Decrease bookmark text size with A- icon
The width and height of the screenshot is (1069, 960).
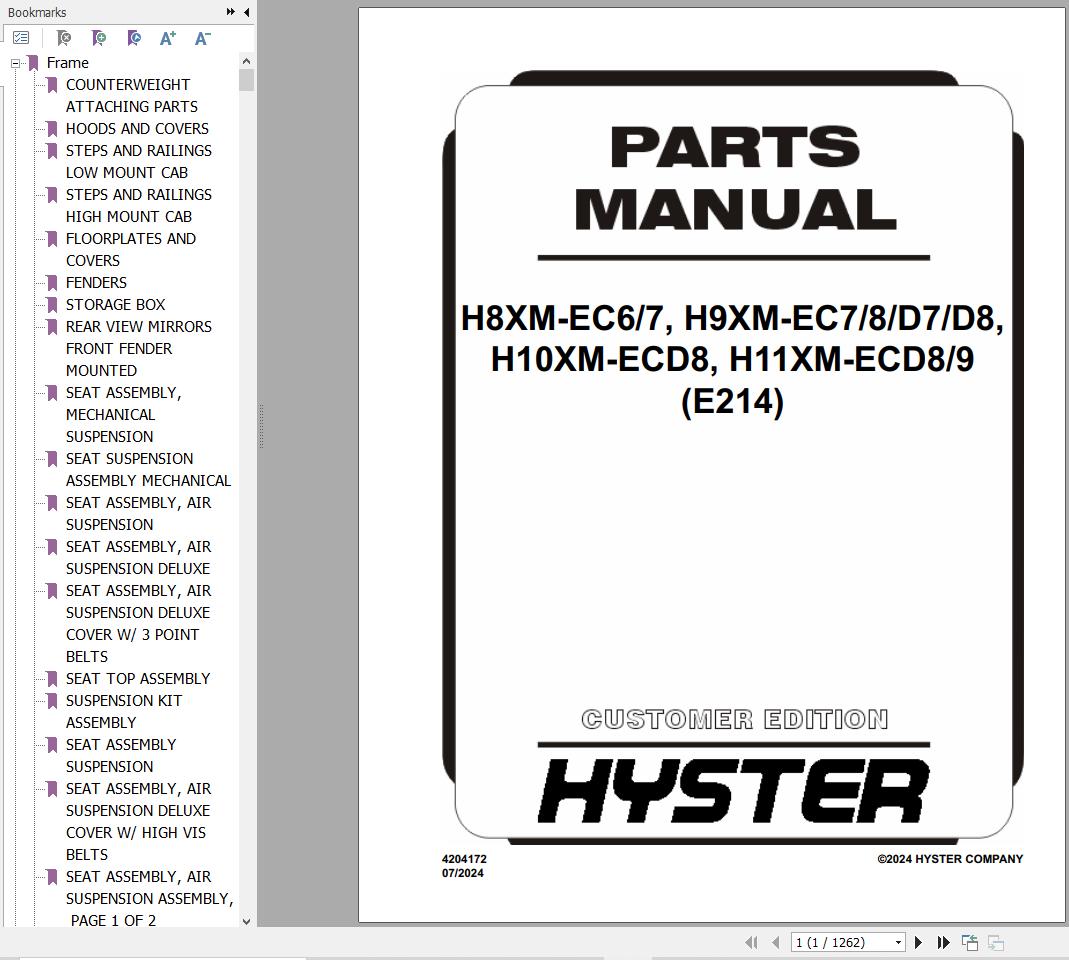pyautogui.click(x=202, y=37)
